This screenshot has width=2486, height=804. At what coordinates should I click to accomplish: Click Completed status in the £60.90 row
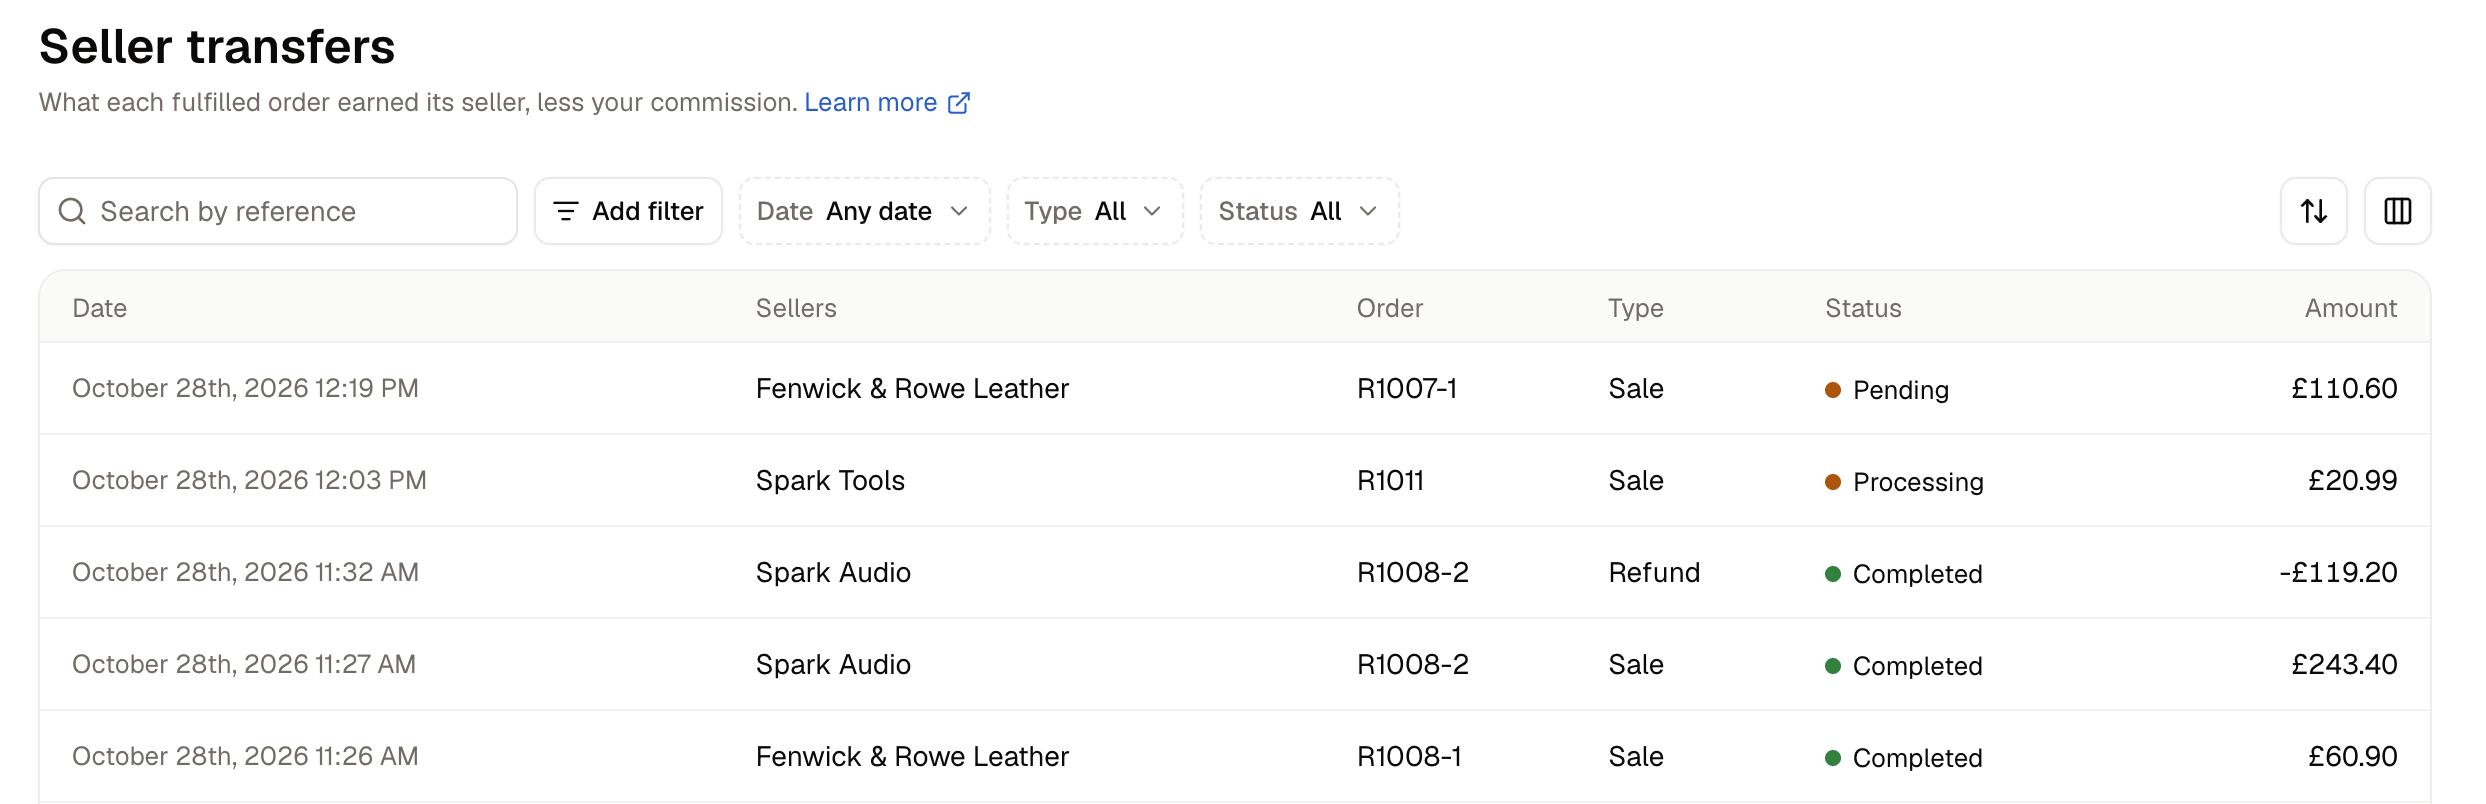click(x=1903, y=757)
